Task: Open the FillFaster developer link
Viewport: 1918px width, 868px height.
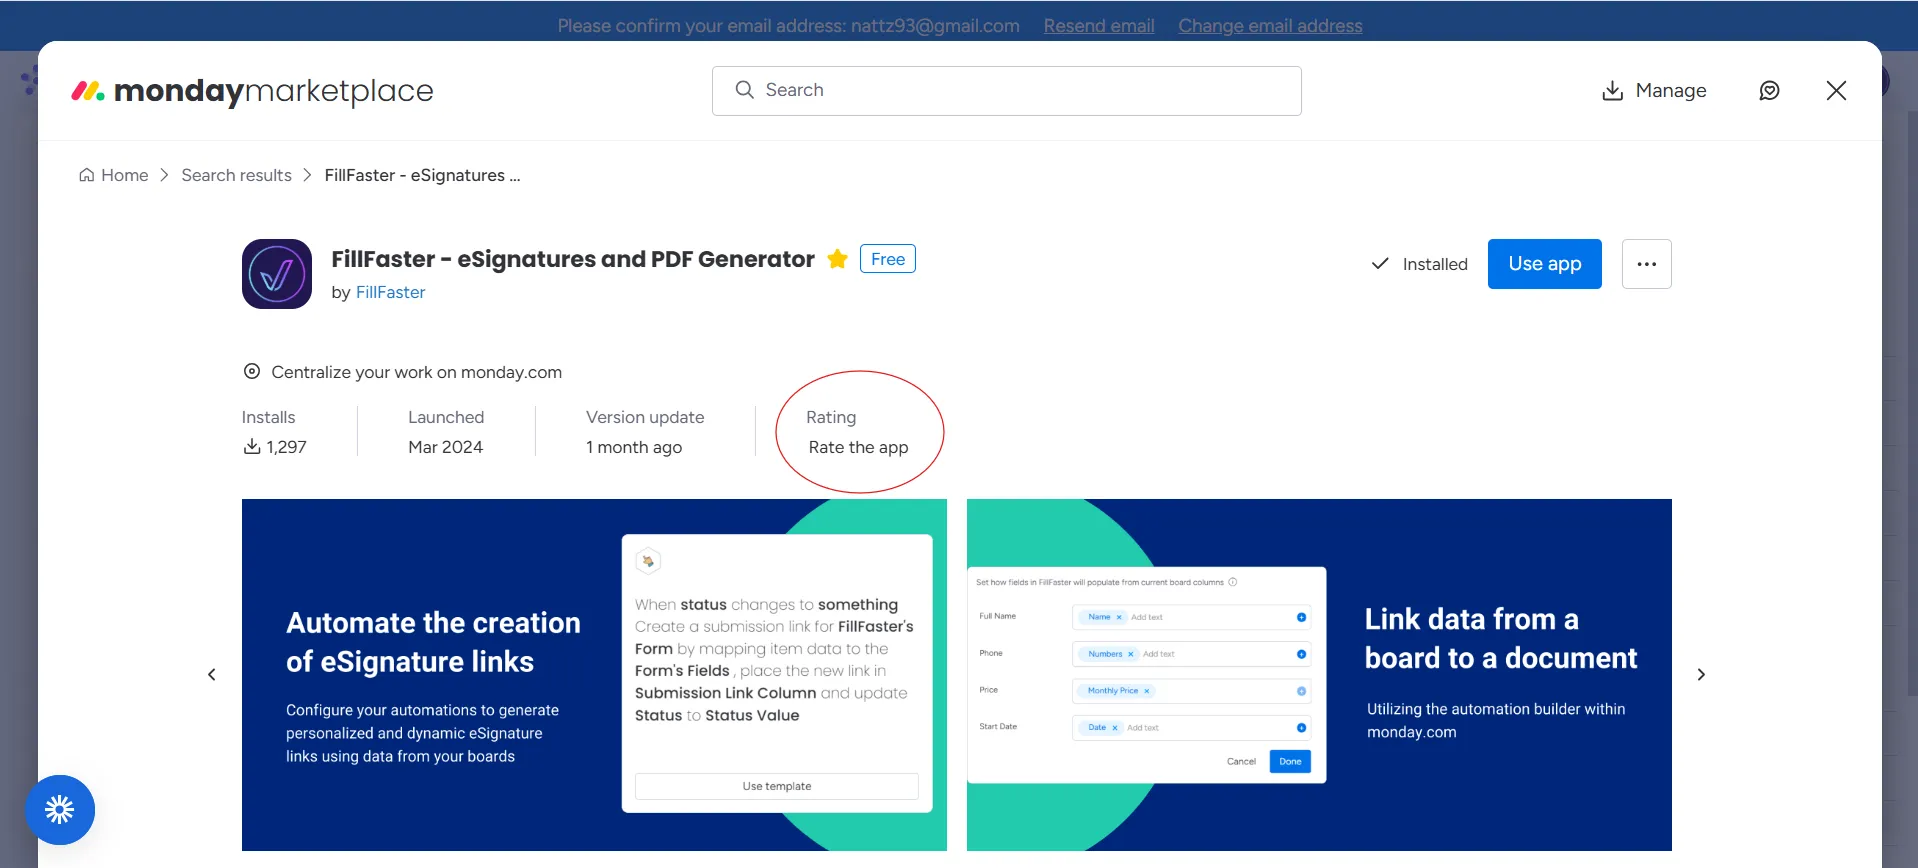Action: point(390,292)
